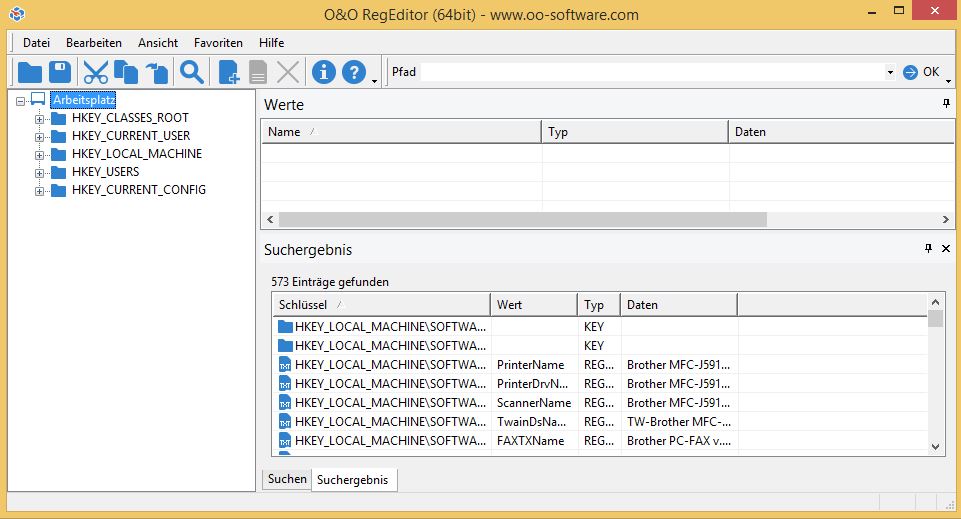The image size is (961, 519).
Task: Sort Werte list by Name column
Action: tap(401, 132)
